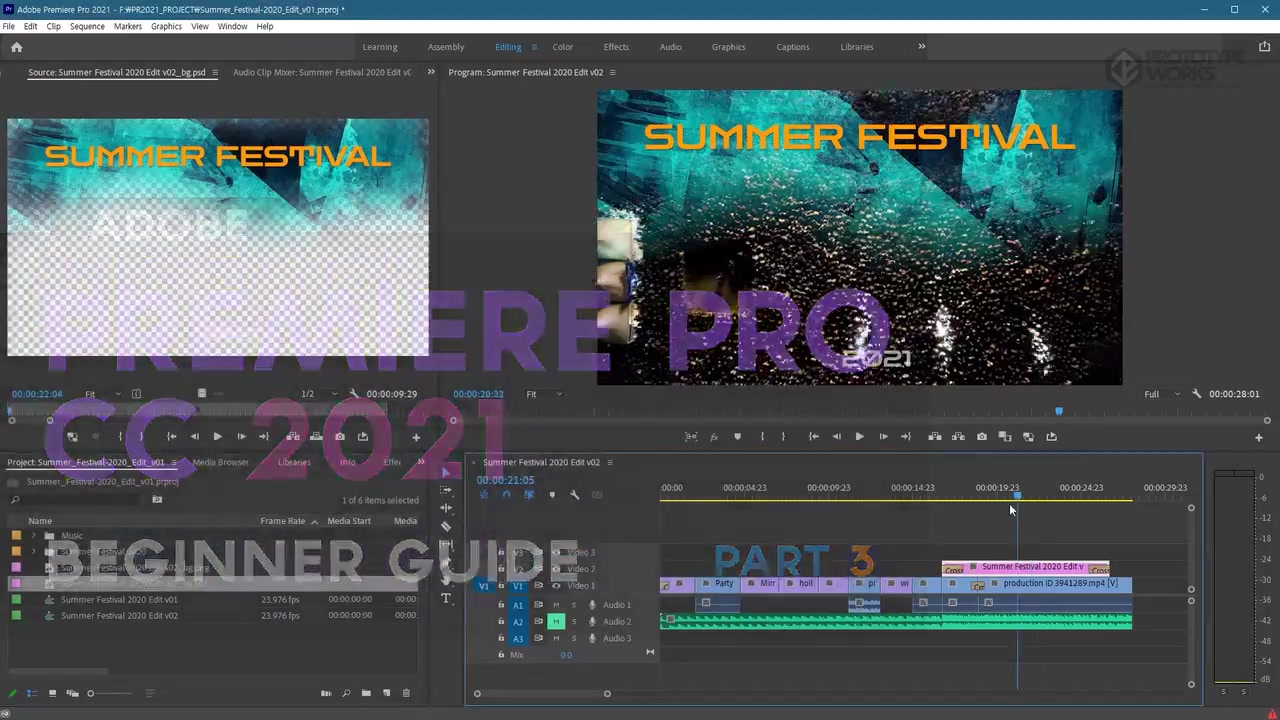
Task: Click Go to In point in Program monitor
Action: click(813, 437)
